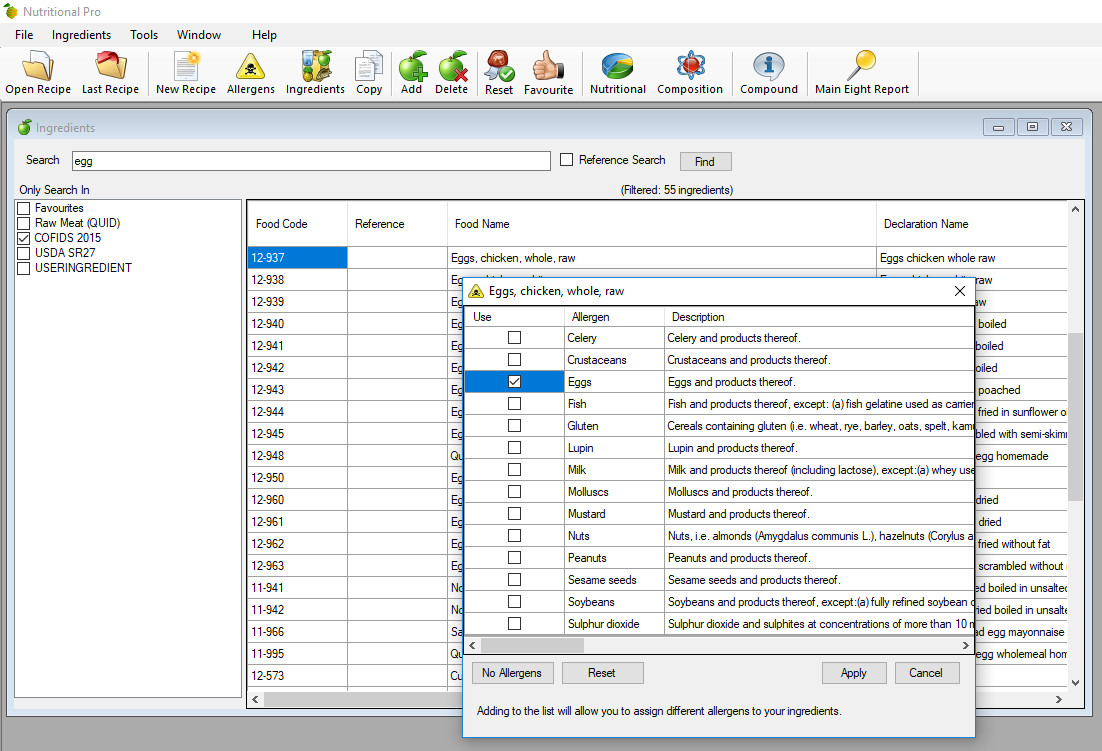Open the Help menu
The image size is (1102, 751).
264,34
